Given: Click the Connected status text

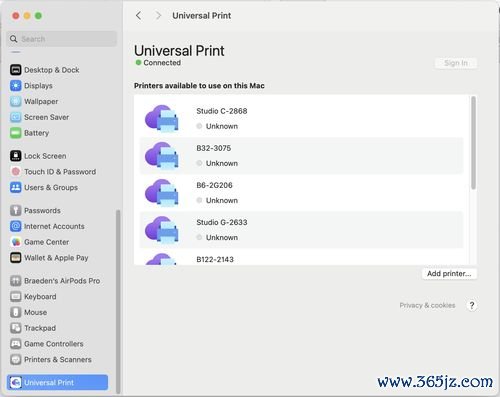Looking at the screenshot, I should [162, 63].
